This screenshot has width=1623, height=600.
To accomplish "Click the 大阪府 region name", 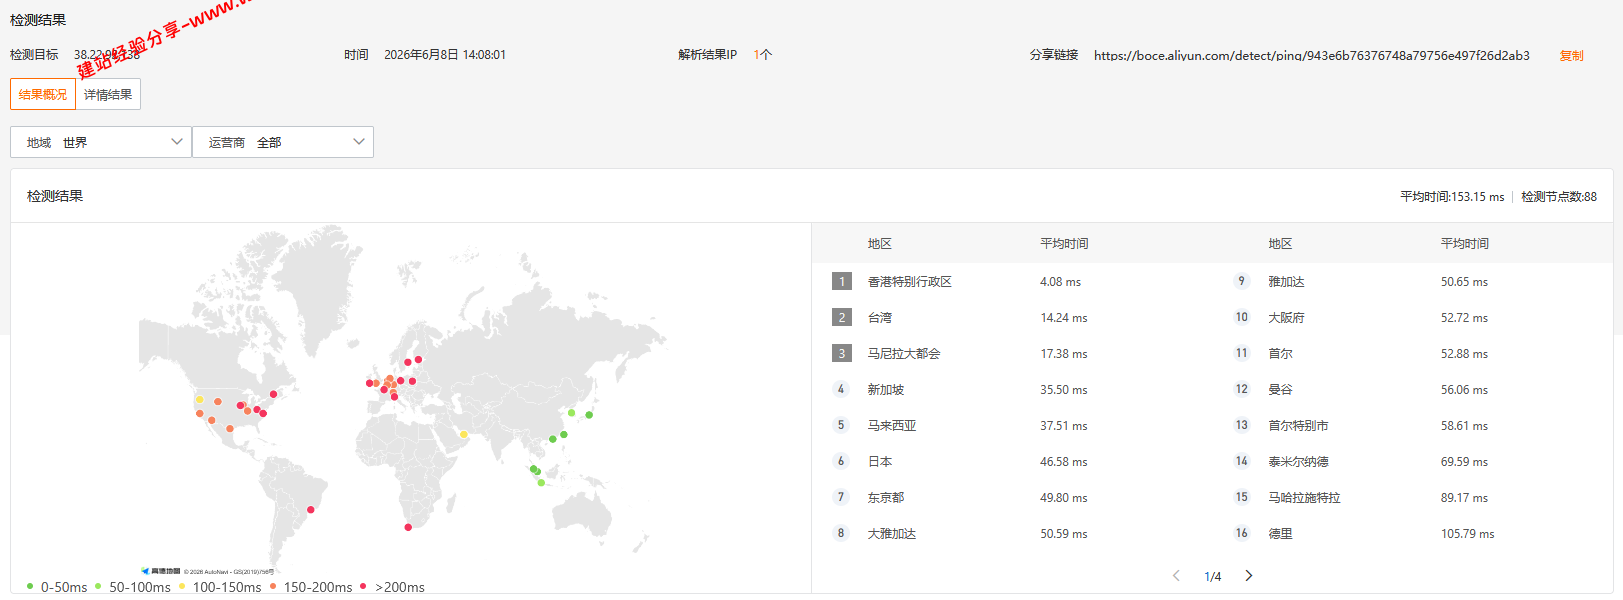I will pyautogui.click(x=1286, y=318).
